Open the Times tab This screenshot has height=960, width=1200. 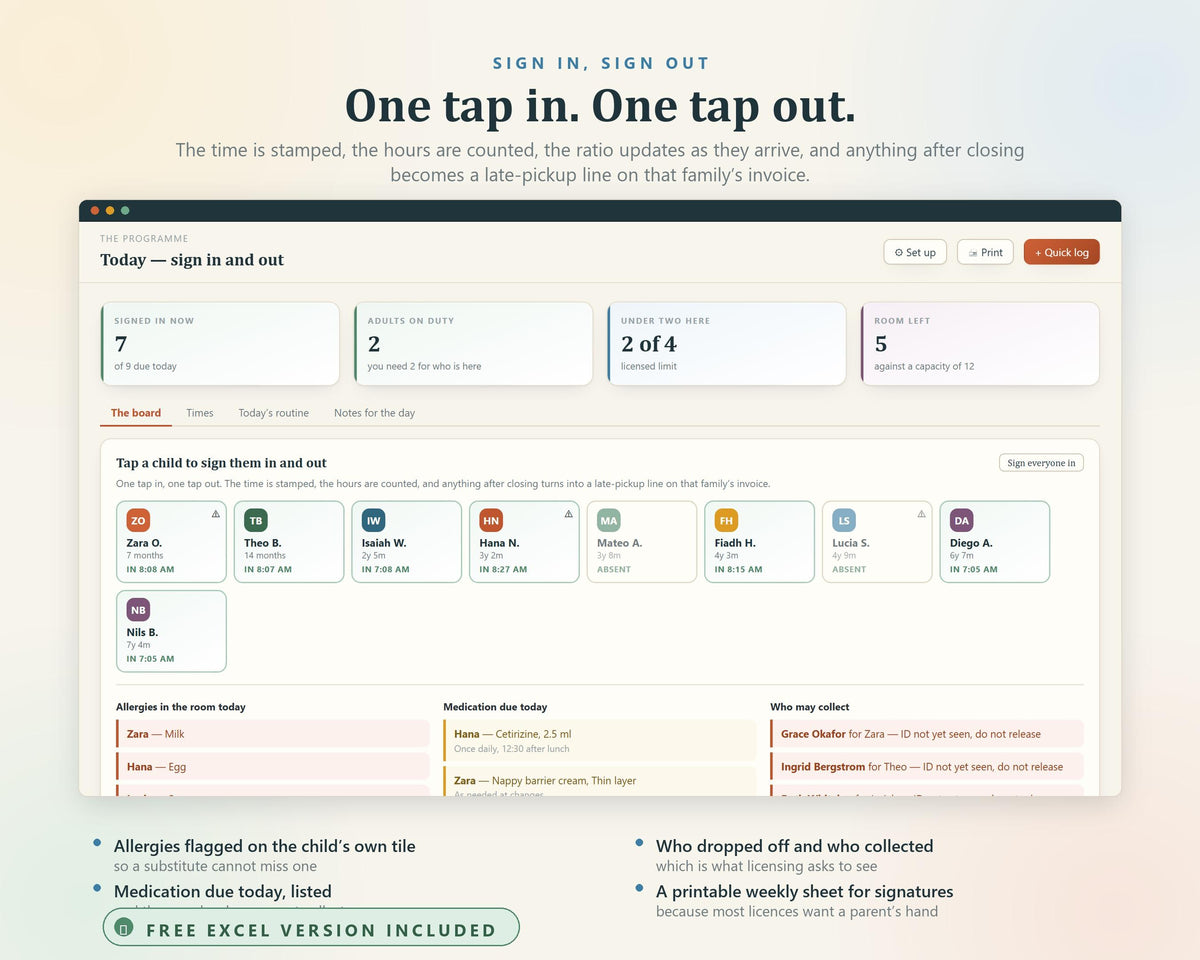click(x=200, y=413)
